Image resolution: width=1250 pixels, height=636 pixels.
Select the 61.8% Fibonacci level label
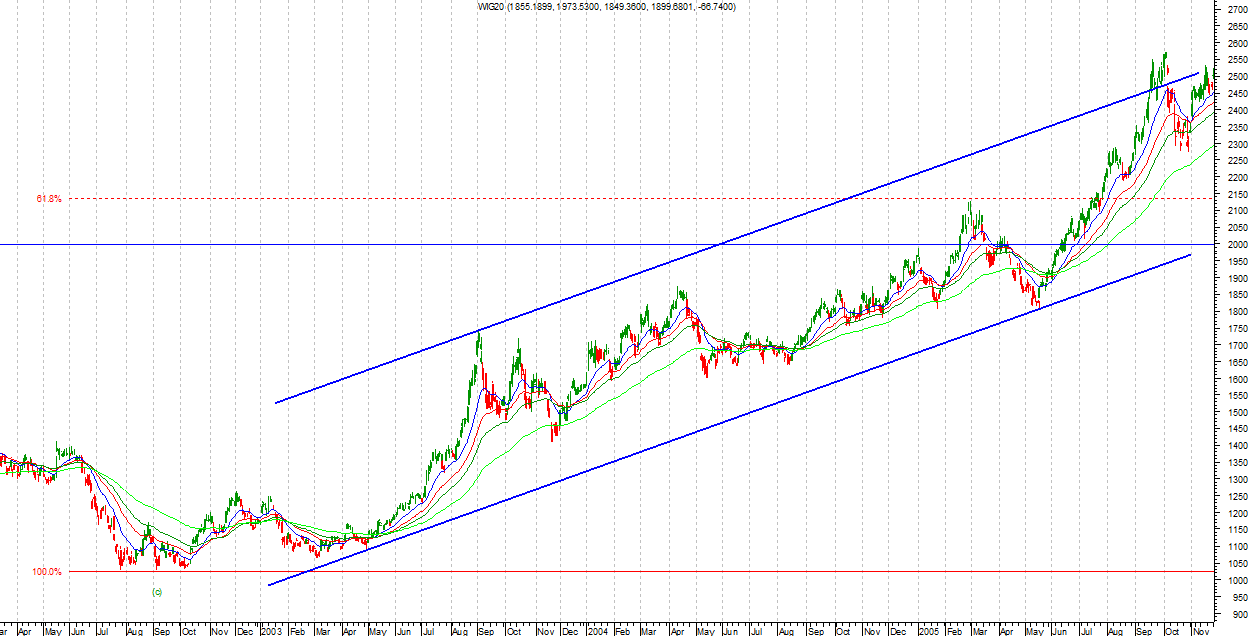coord(49,199)
